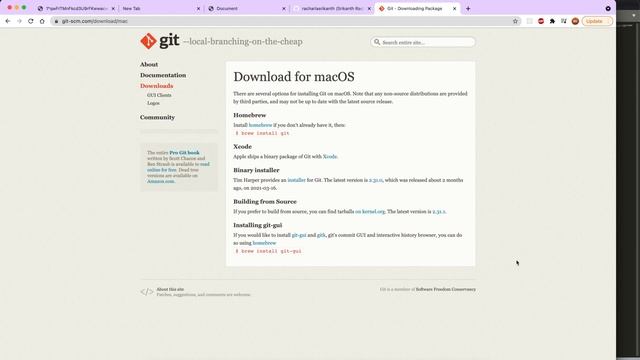Open the Amazon.com link

(x=161, y=181)
